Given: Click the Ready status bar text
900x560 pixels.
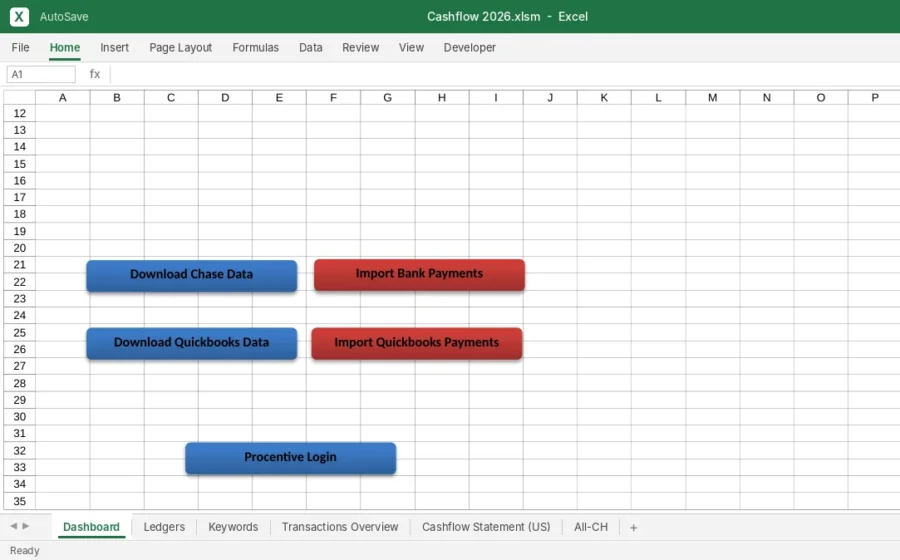Looking at the screenshot, I should 25,550.
